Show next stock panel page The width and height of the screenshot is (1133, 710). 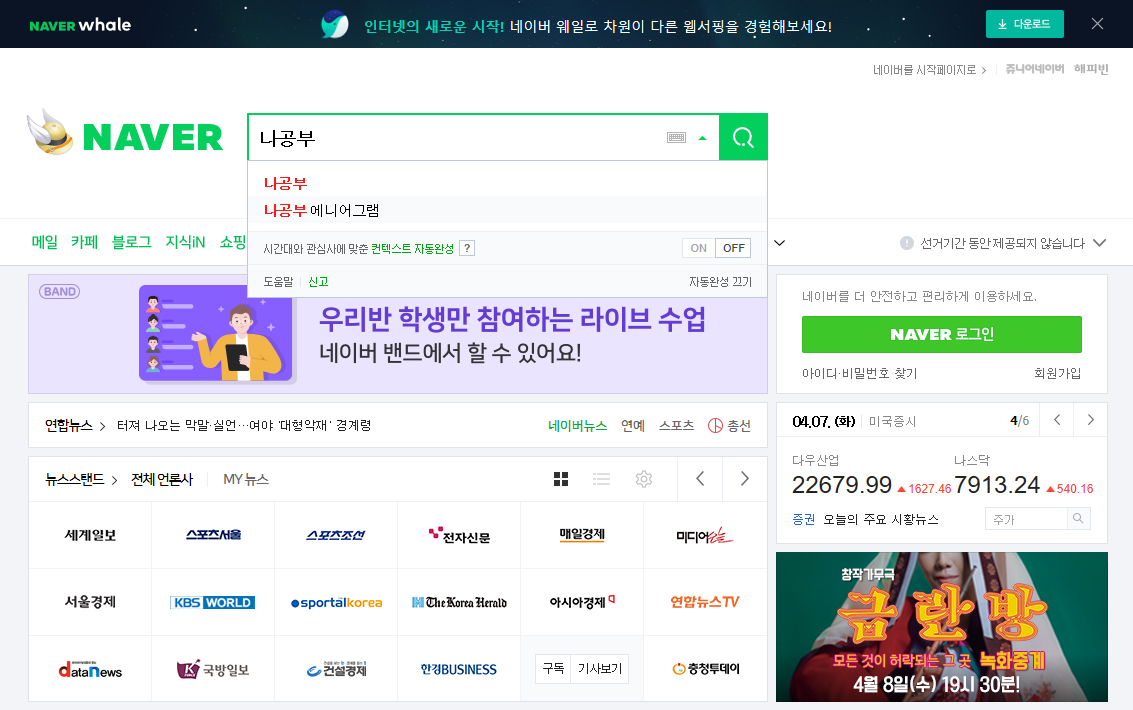click(x=1090, y=420)
